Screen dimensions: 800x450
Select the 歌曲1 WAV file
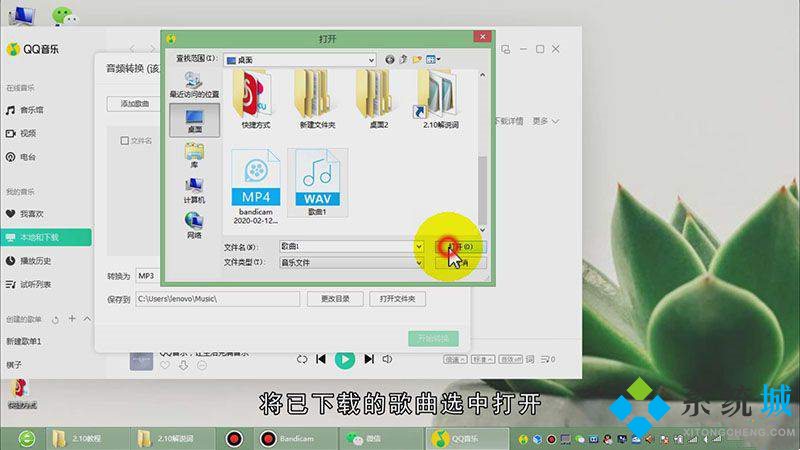317,182
